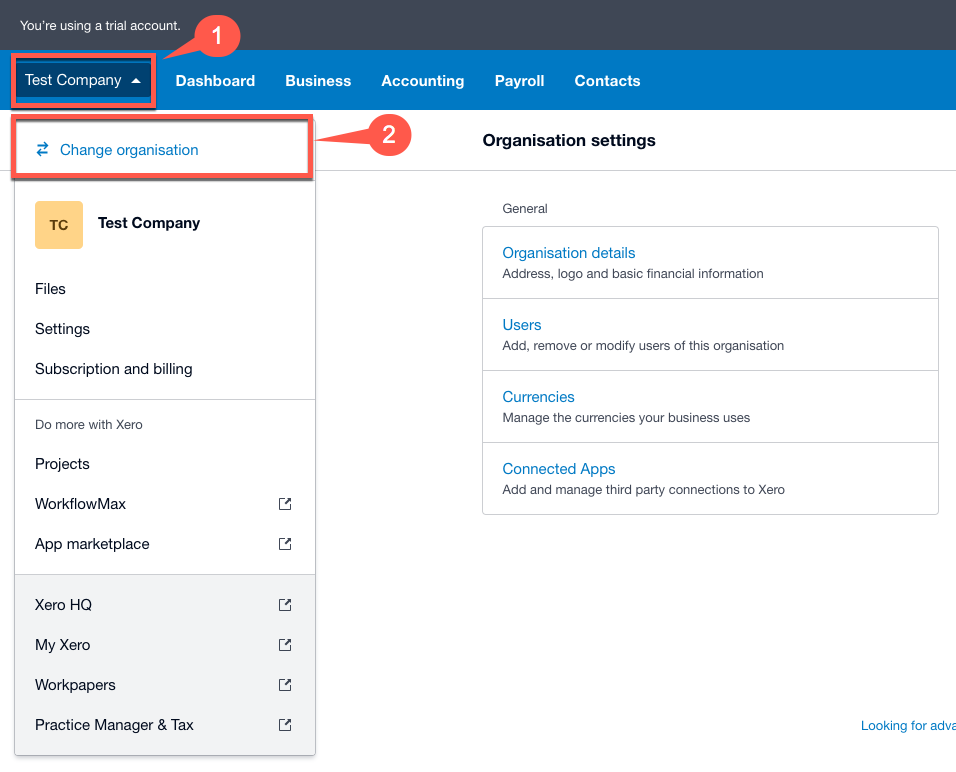Click external link icon beside Practice Manager & Tax
The height and width of the screenshot is (772, 956).
(x=285, y=725)
